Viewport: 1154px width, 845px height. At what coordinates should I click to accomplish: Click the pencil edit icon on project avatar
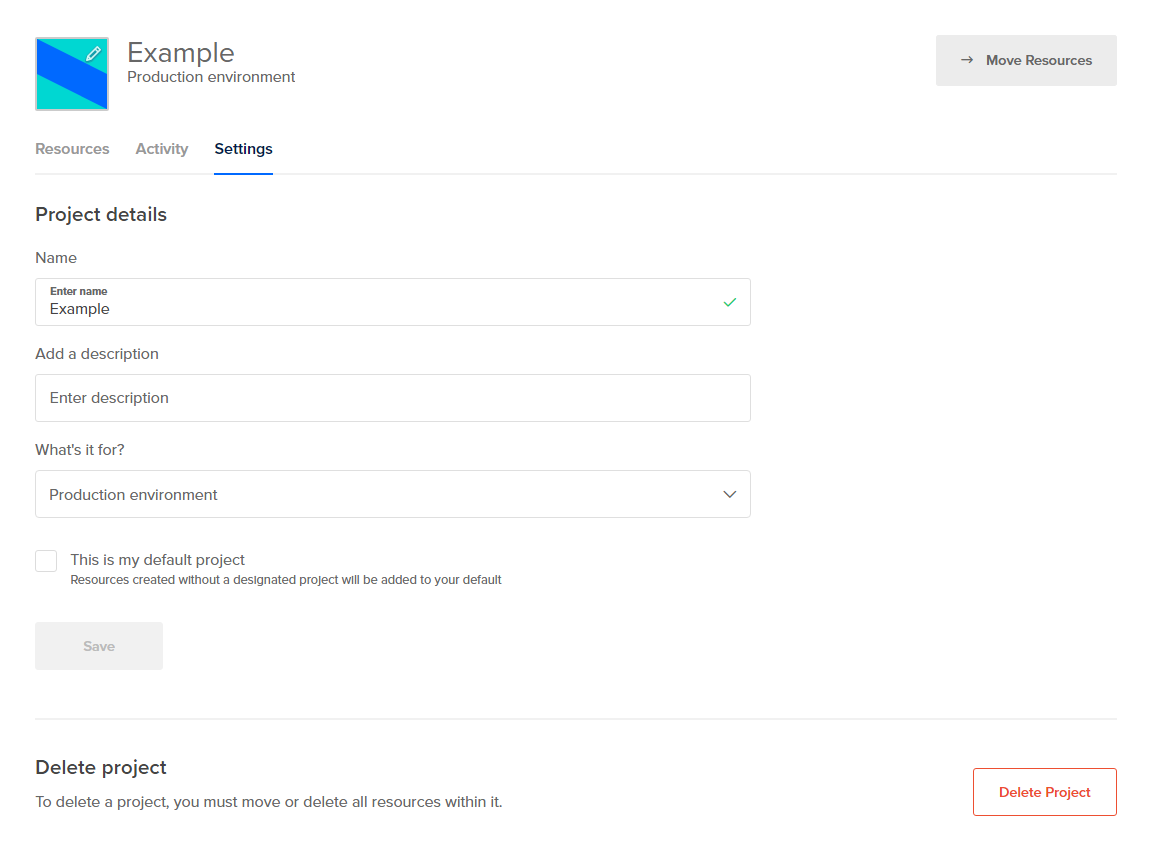point(93,54)
